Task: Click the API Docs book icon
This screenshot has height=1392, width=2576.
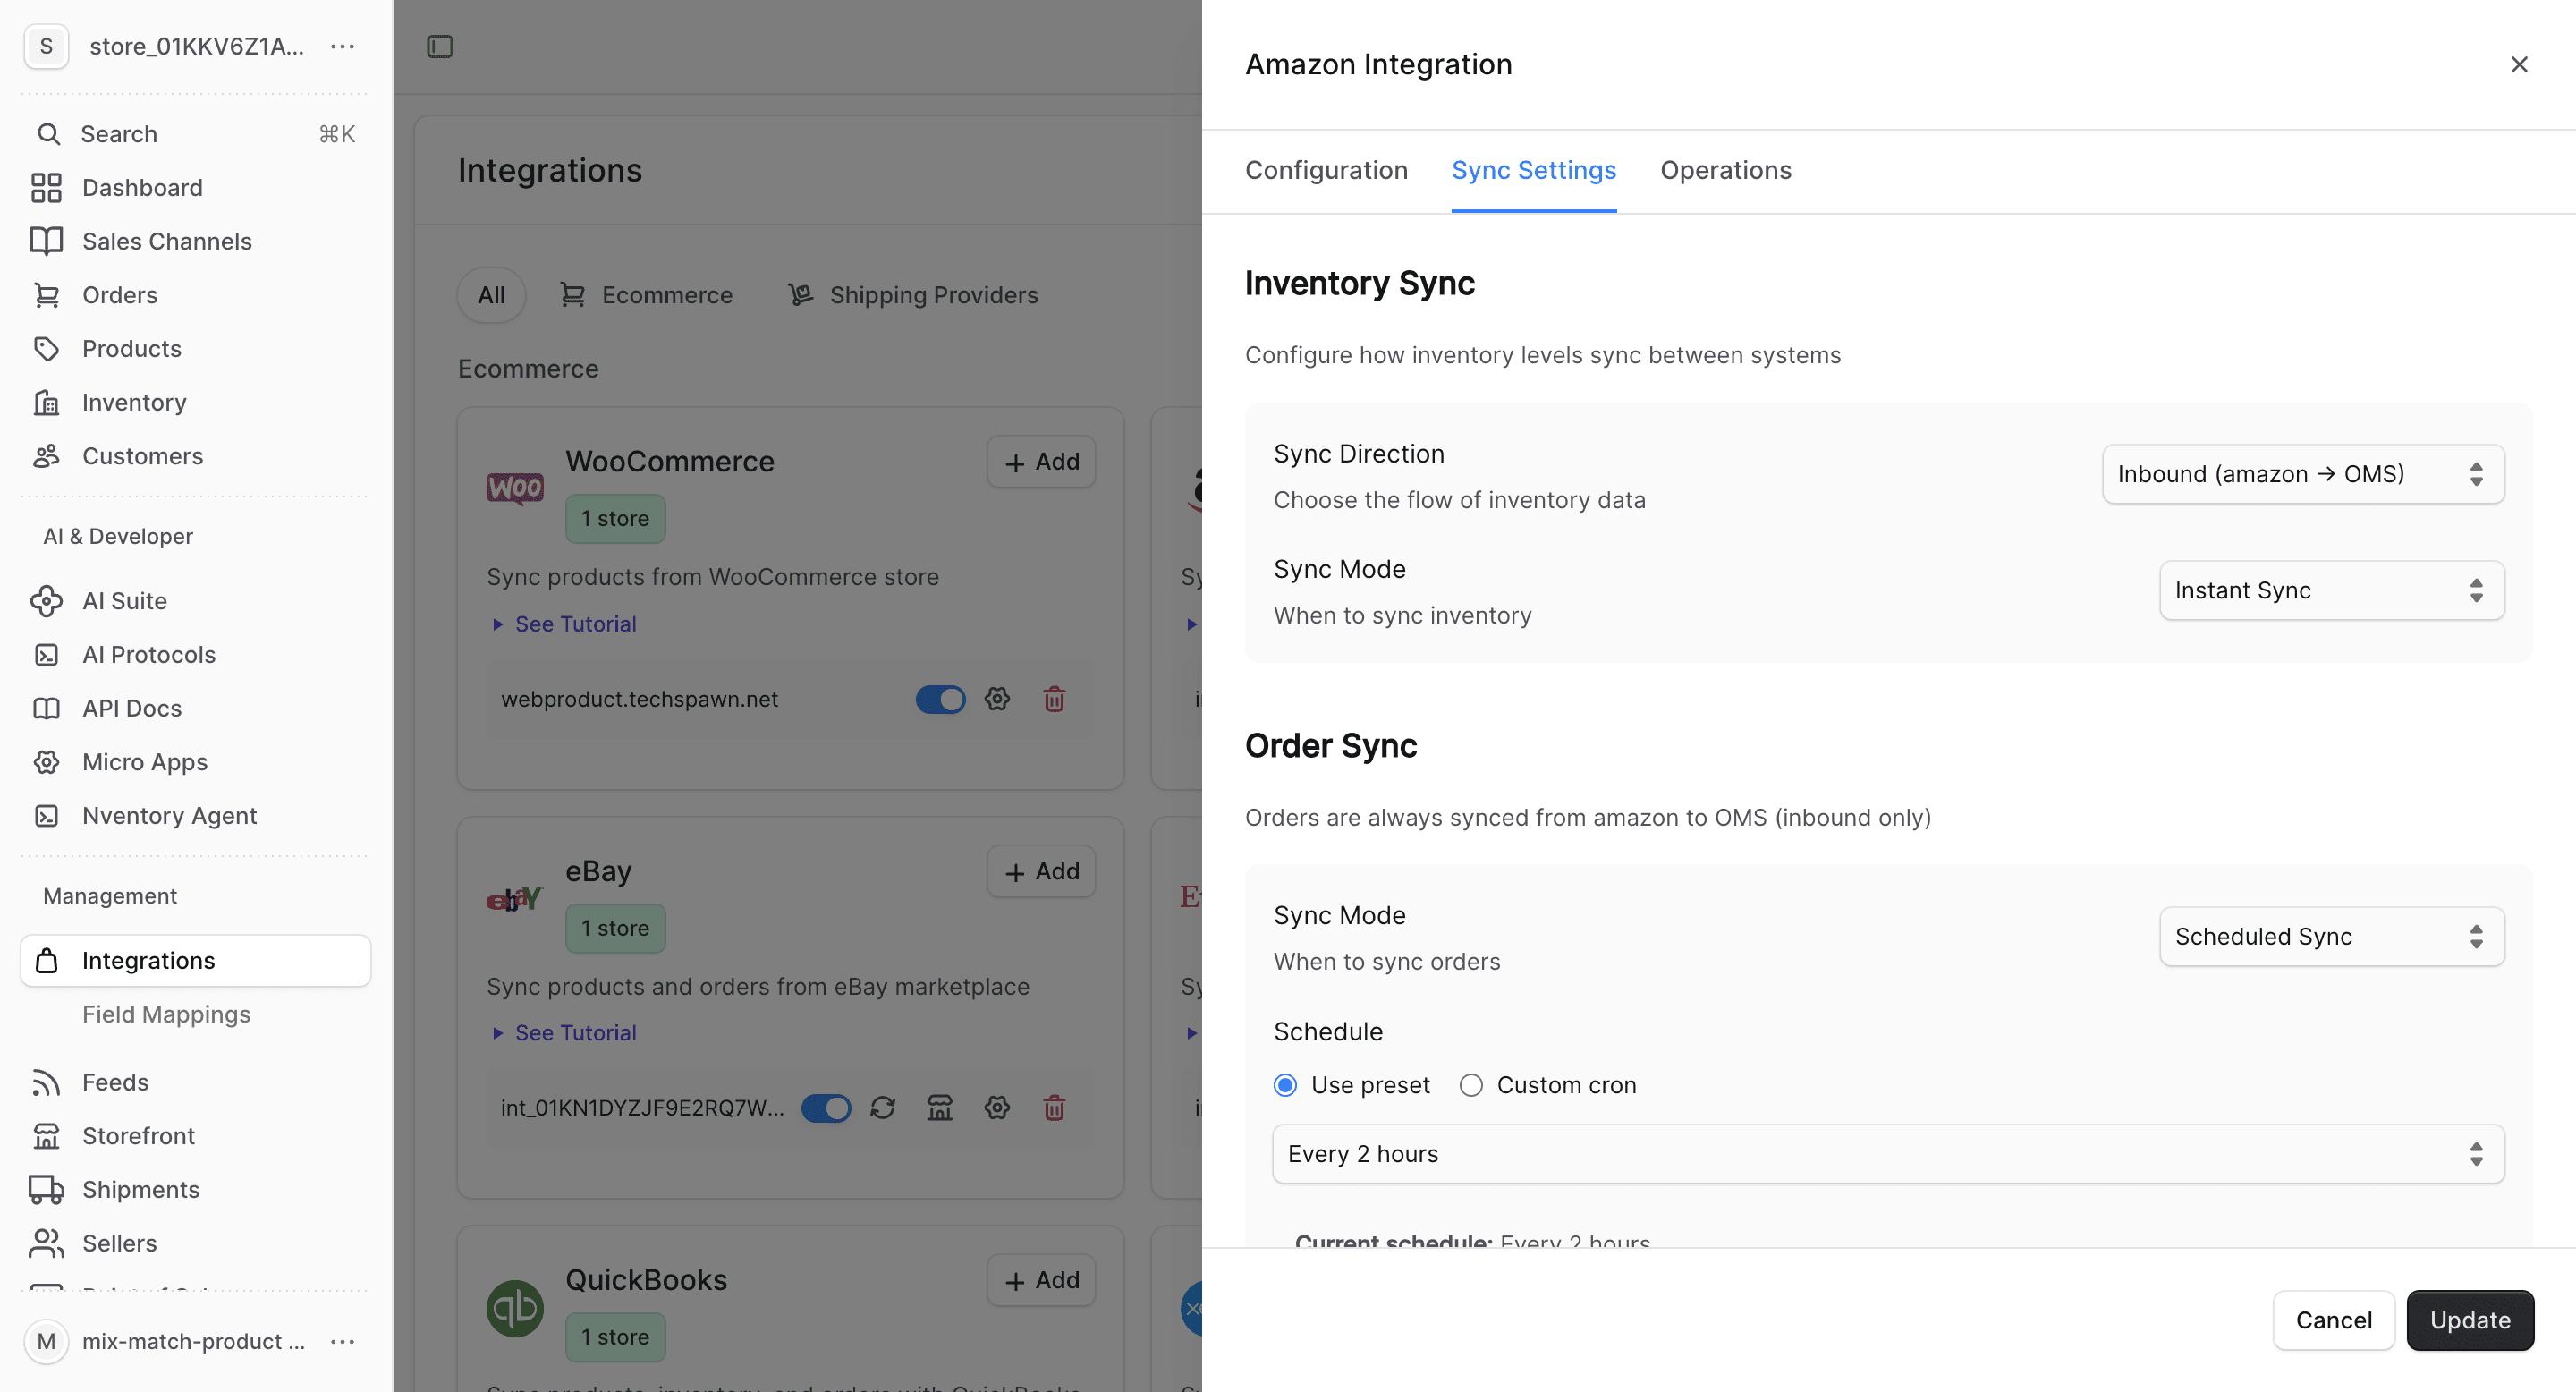Action: [x=46, y=708]
